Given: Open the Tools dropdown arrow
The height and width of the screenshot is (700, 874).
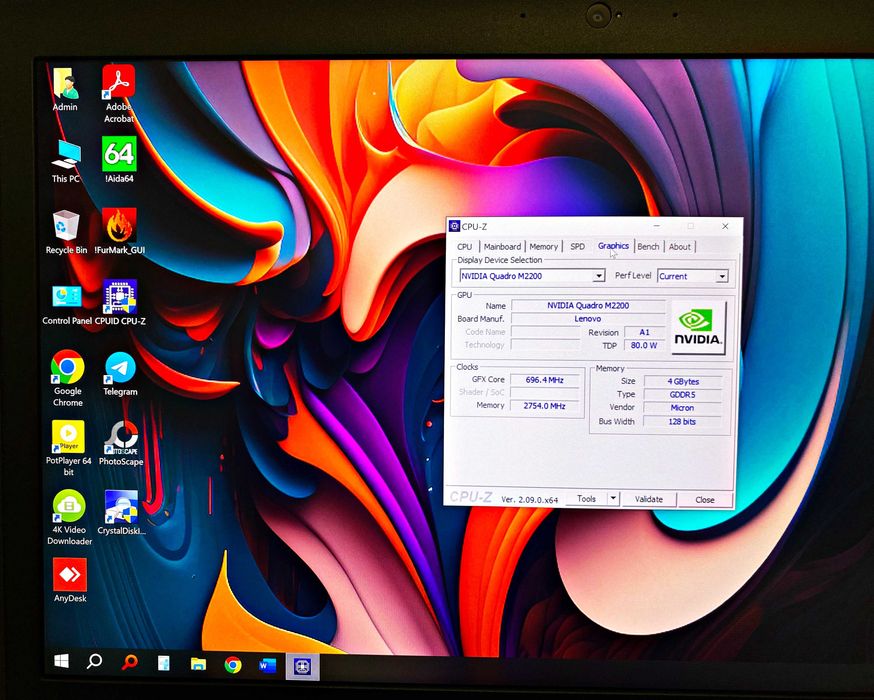Looking at the screenshot, I should point(613,498).
